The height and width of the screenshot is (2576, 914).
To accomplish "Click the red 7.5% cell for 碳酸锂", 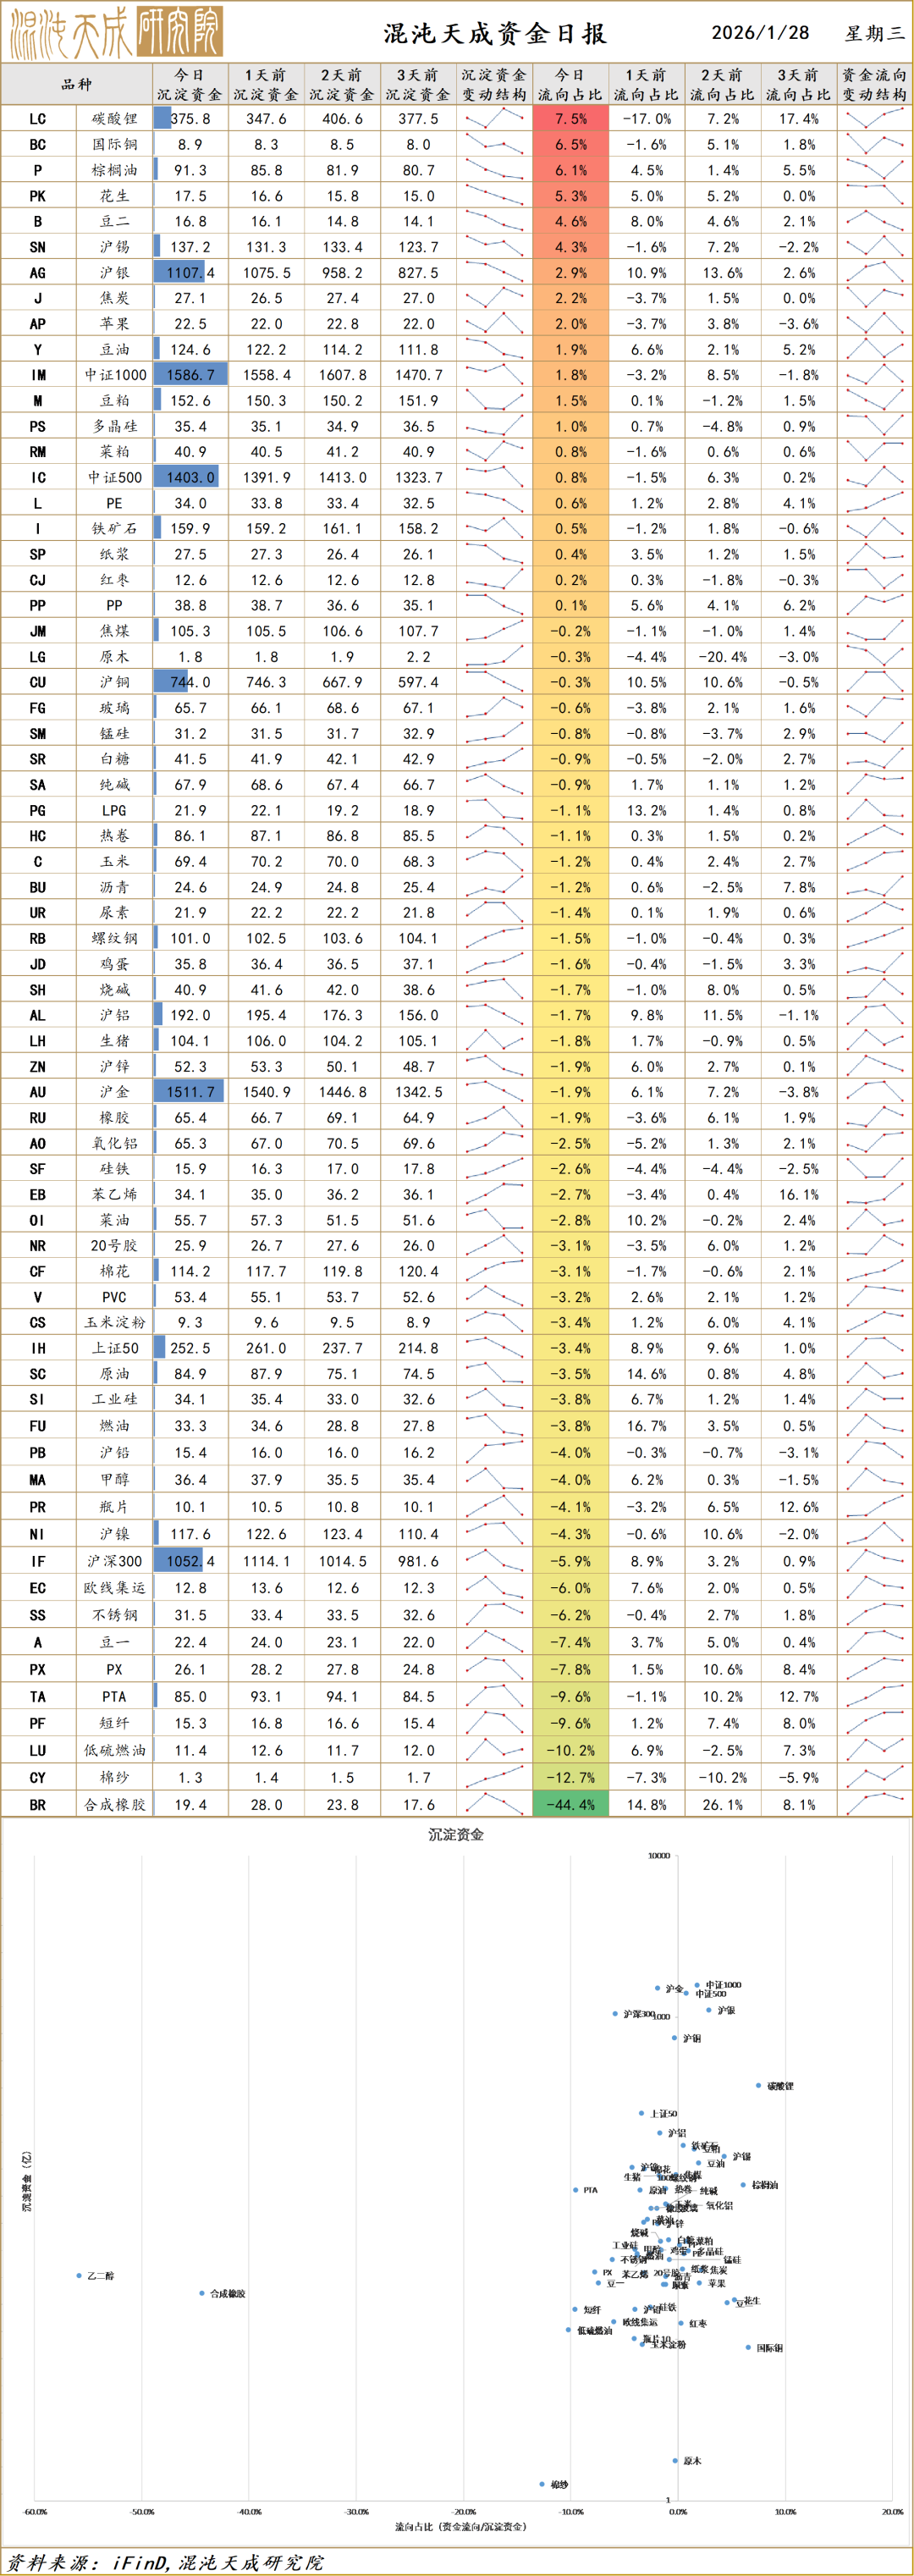I will 570,119.
